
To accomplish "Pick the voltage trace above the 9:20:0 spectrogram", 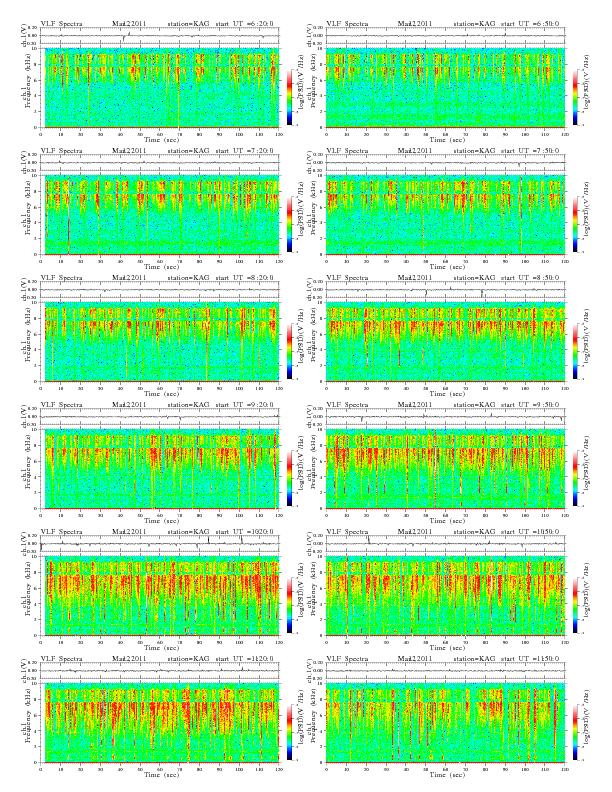I will [x=160, y=417].
